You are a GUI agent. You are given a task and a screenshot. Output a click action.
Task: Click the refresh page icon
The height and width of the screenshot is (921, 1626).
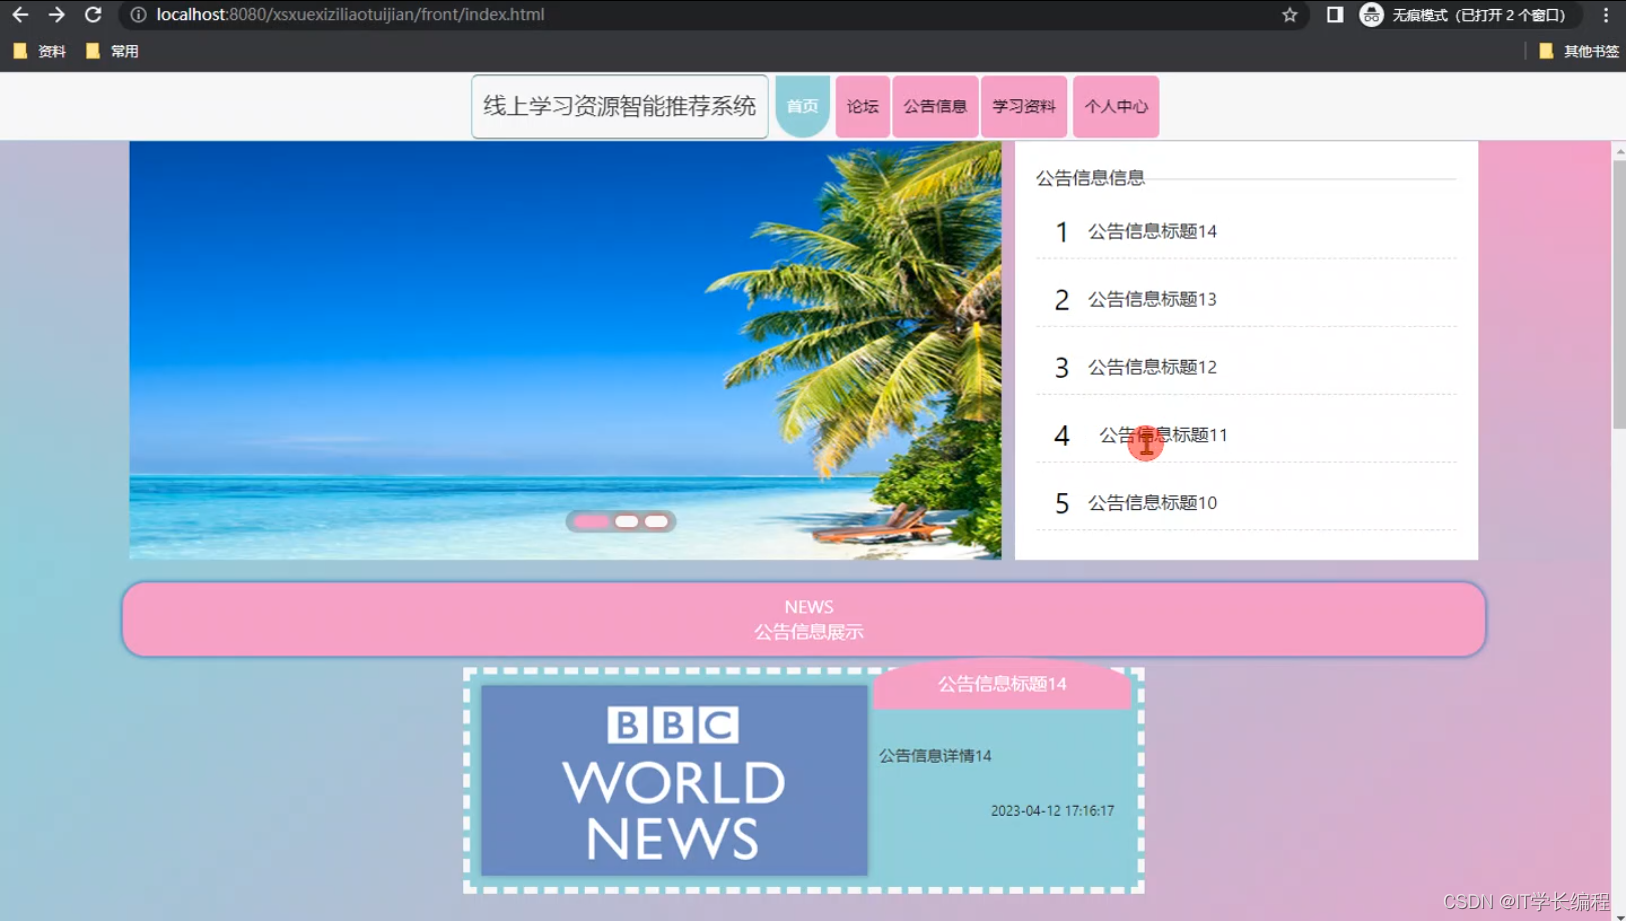93,15
